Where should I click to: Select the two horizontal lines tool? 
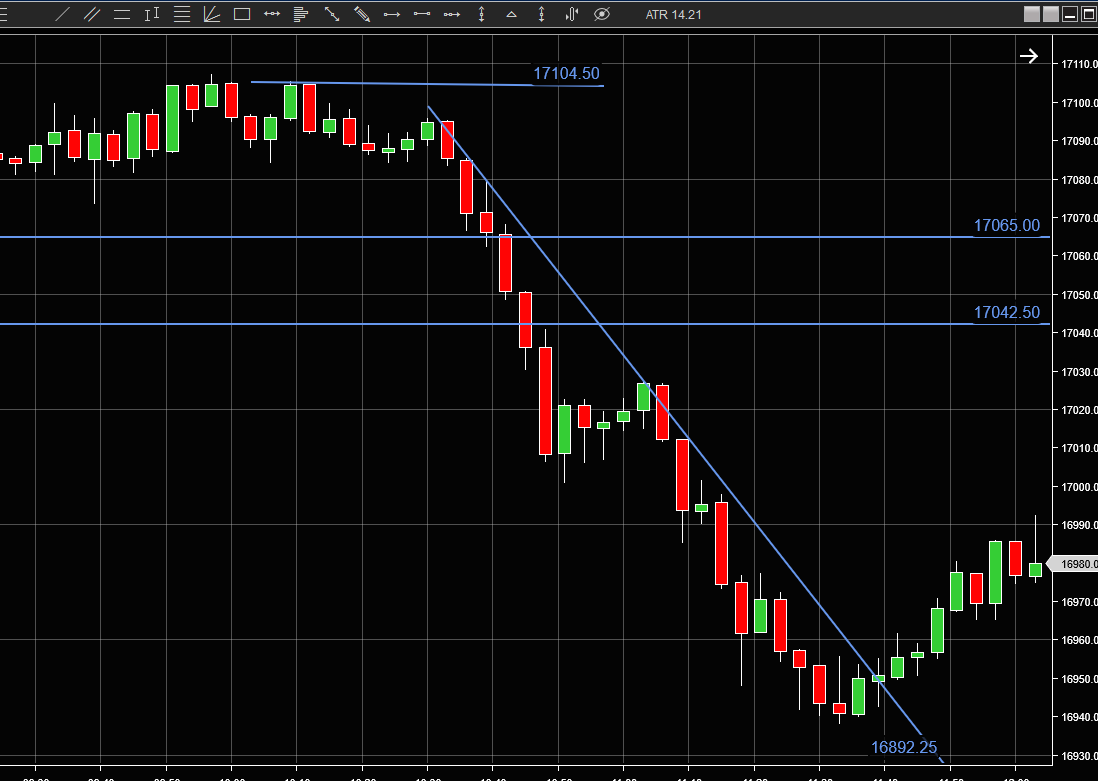(122, 14)
